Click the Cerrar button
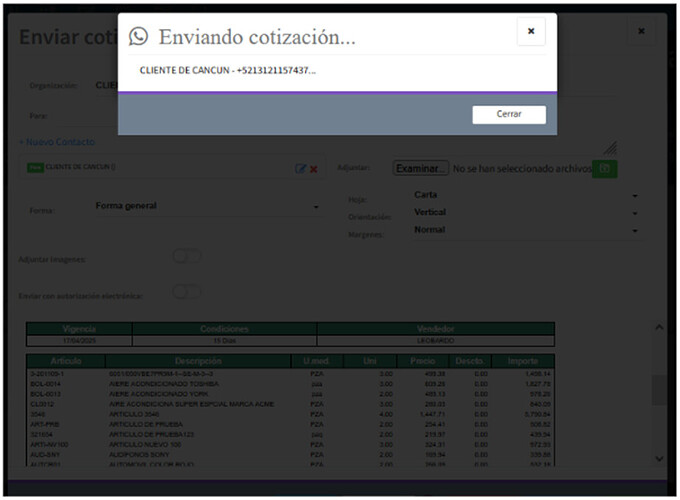 (x=509, y=115)
